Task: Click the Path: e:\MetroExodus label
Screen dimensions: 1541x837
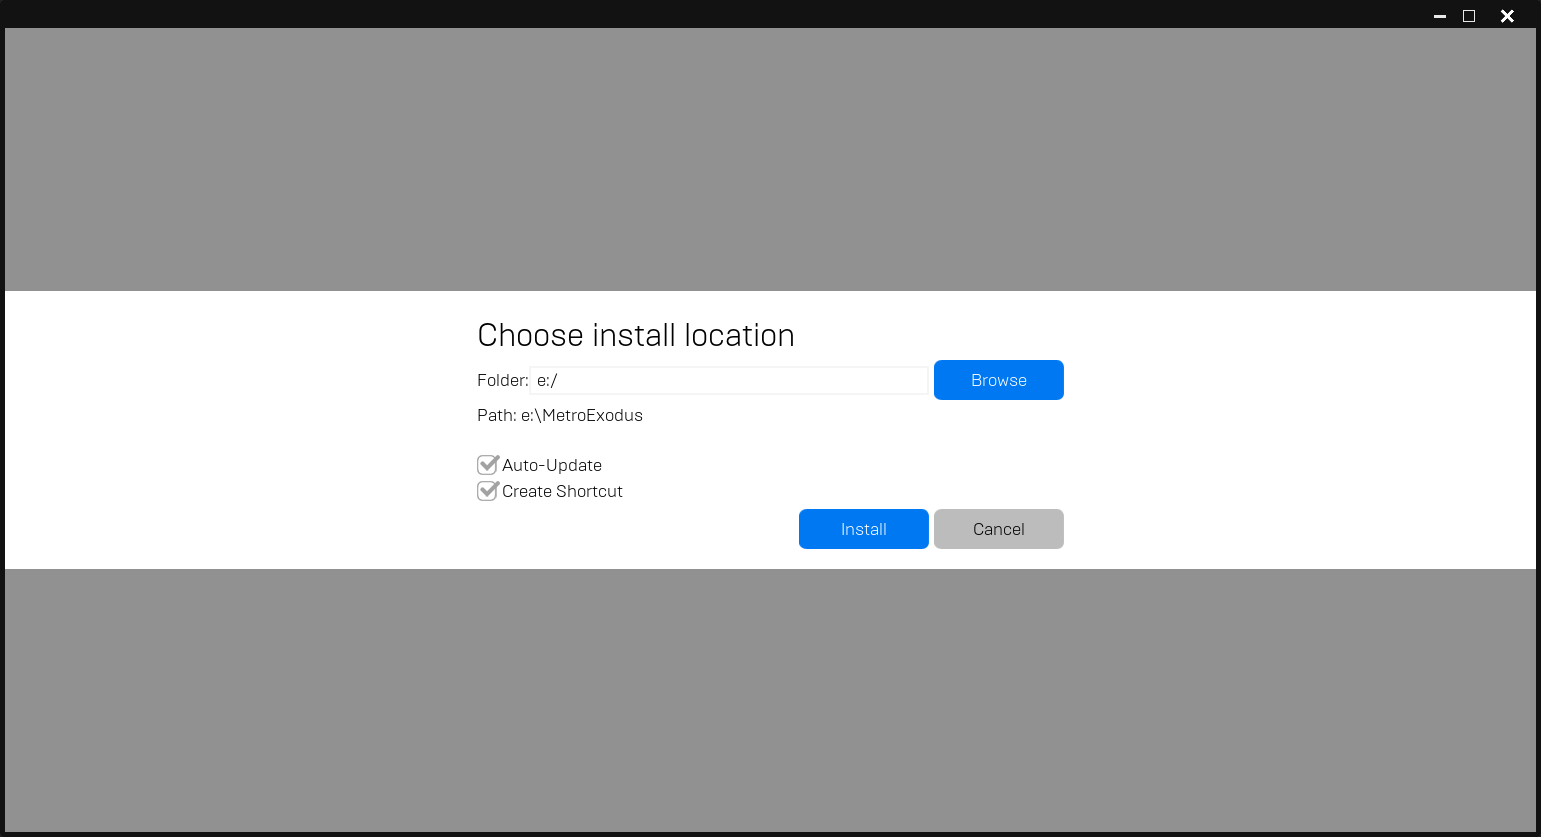Action: coord(560,415)
